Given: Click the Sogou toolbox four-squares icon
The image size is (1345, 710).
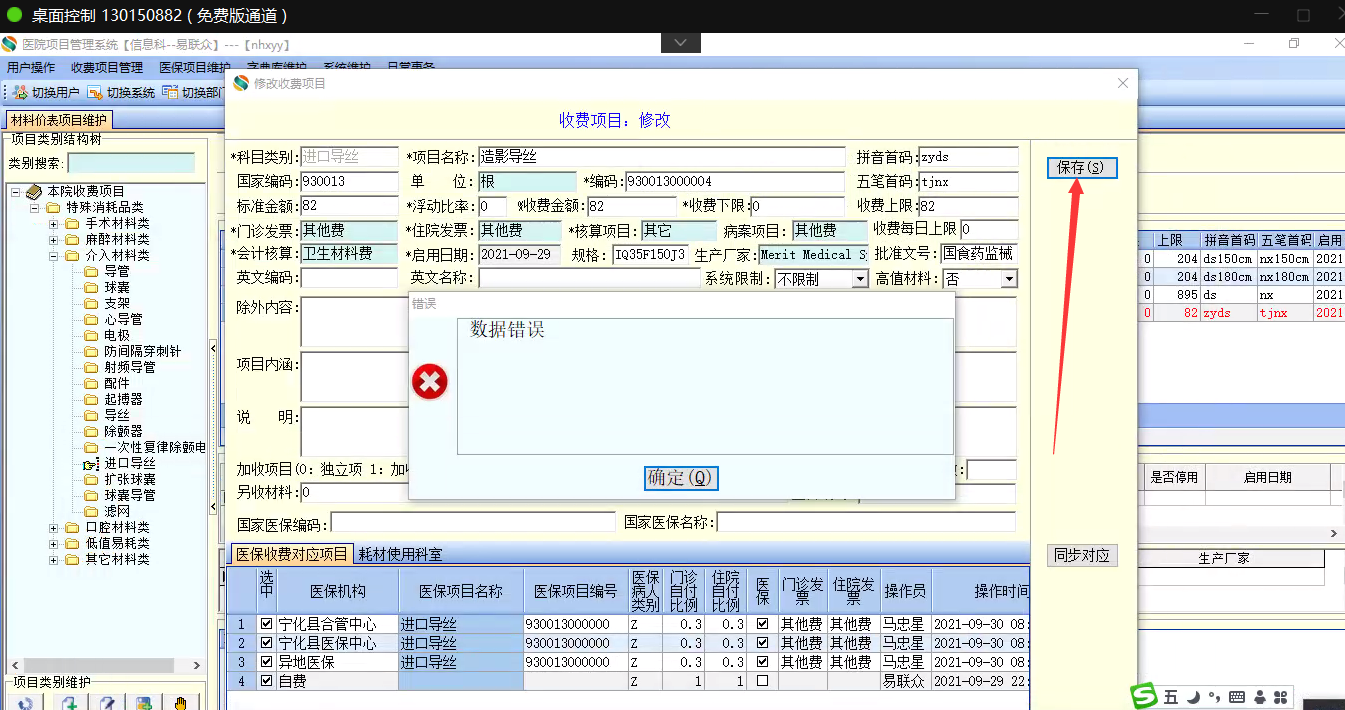Looking at the screenshot, I should (1280, 696).
